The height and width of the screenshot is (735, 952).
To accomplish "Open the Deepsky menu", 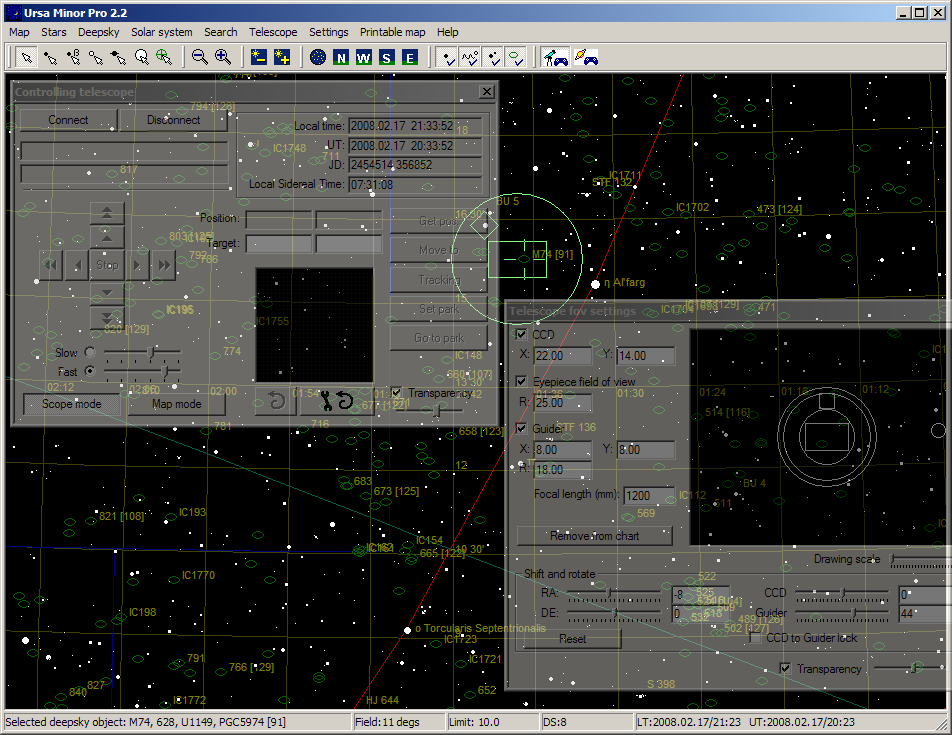I will point(98,32).
